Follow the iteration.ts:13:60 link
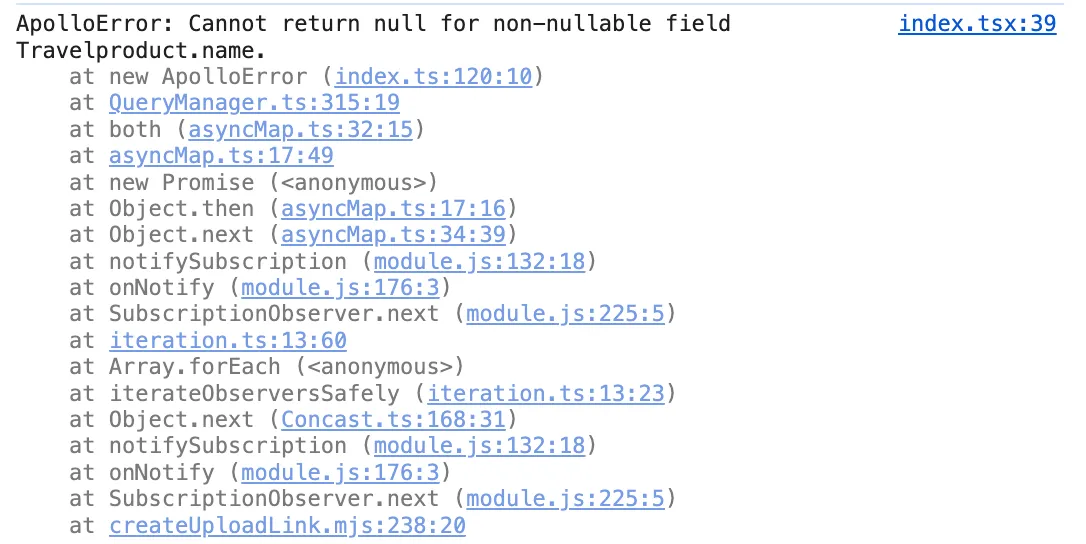The height and width of the screenshot is (544, 1086). tap(228, 340)
